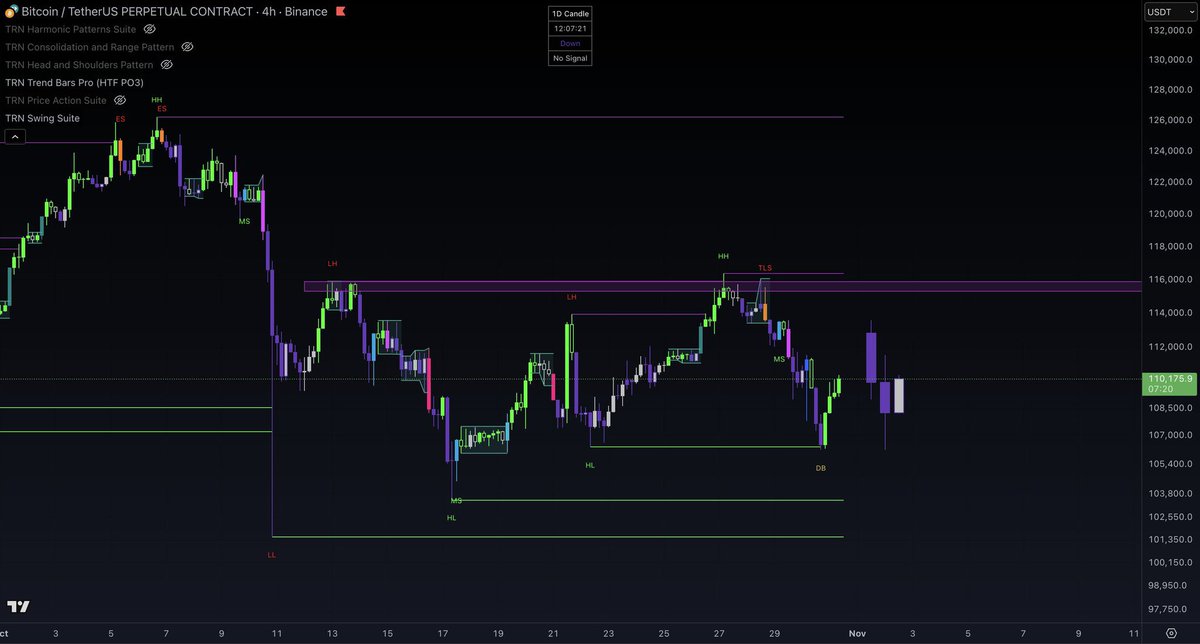Click the DB marker below the recent low

(821, 468)
